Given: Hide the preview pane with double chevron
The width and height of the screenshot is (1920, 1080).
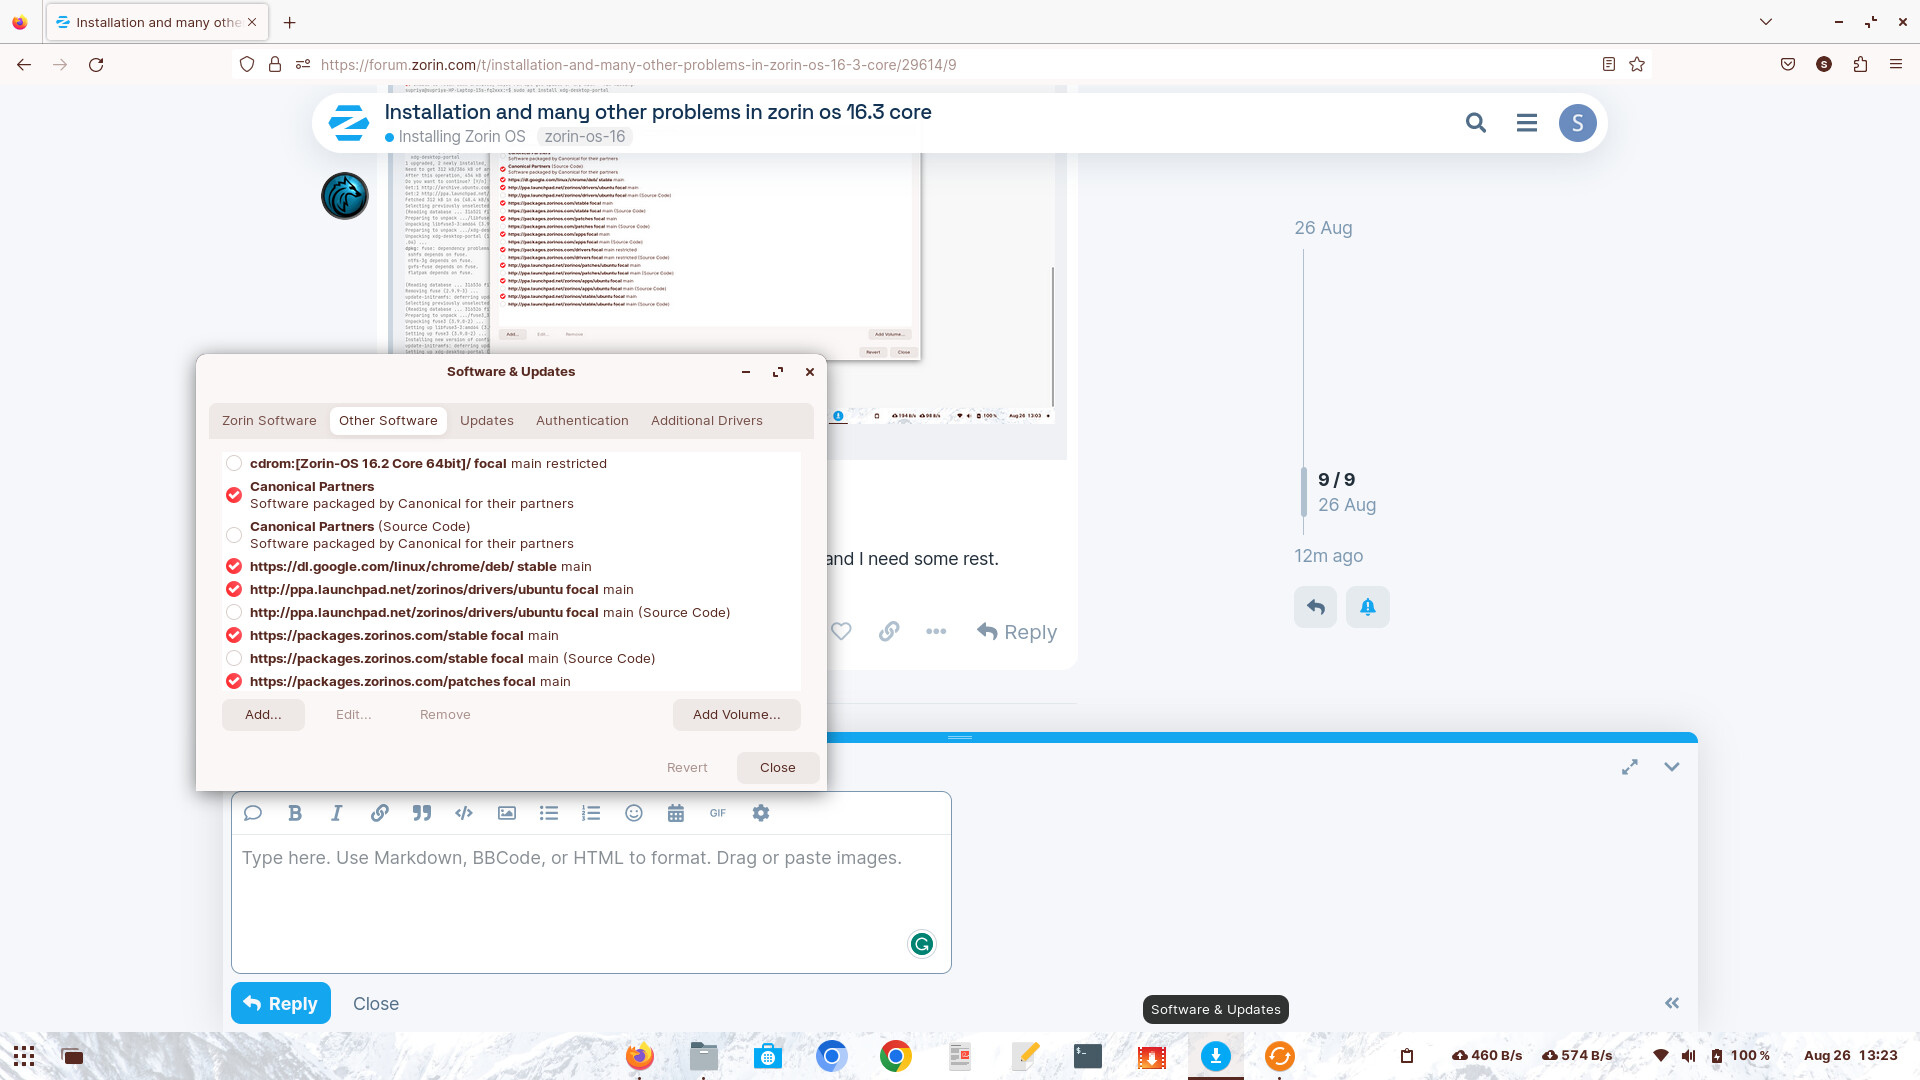Looking at the screenshot, I should 1672,1003.
